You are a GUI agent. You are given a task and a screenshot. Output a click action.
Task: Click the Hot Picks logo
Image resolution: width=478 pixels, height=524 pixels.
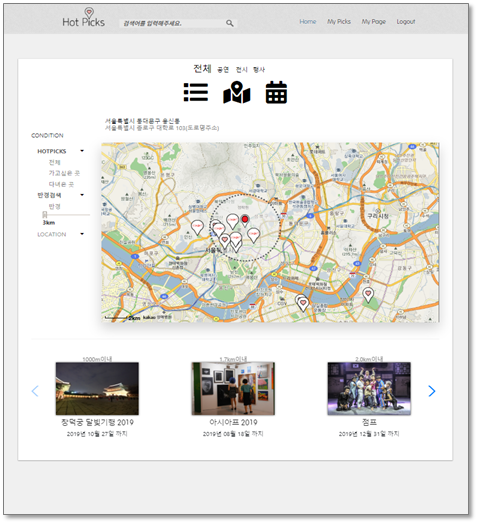pos(83,18)
